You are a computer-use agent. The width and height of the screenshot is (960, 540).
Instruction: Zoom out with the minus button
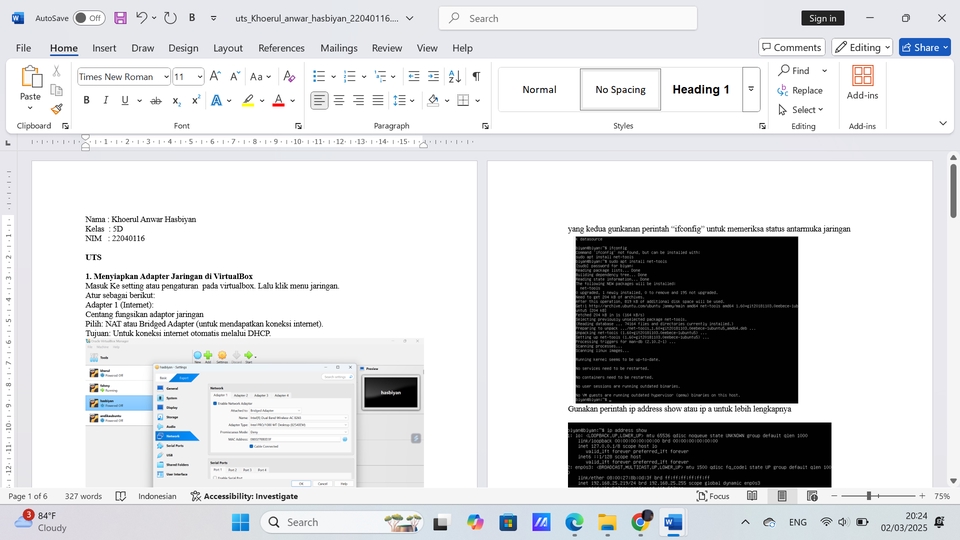click(x=834, y=496)
